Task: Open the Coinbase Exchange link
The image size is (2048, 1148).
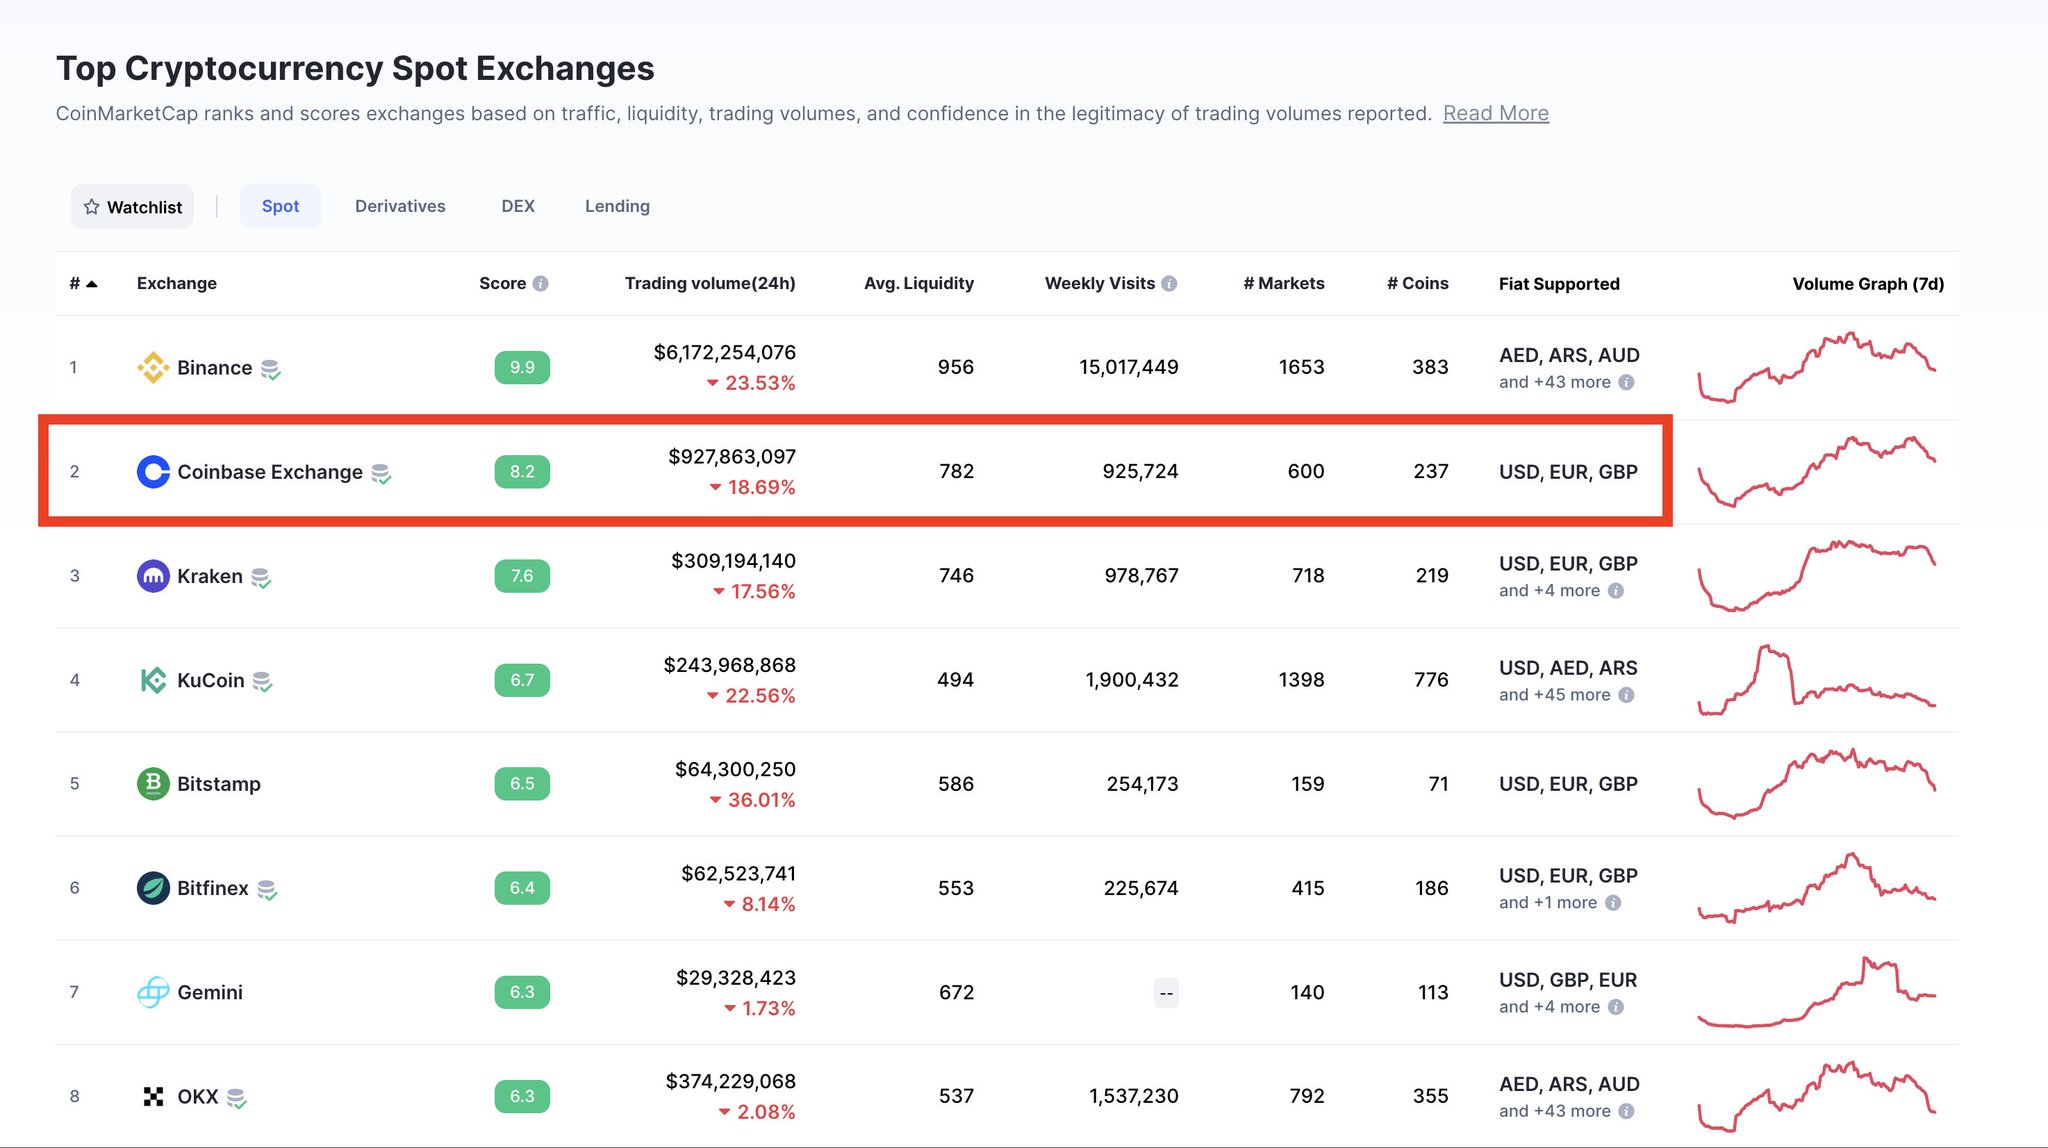Action: tap(270, 471)
